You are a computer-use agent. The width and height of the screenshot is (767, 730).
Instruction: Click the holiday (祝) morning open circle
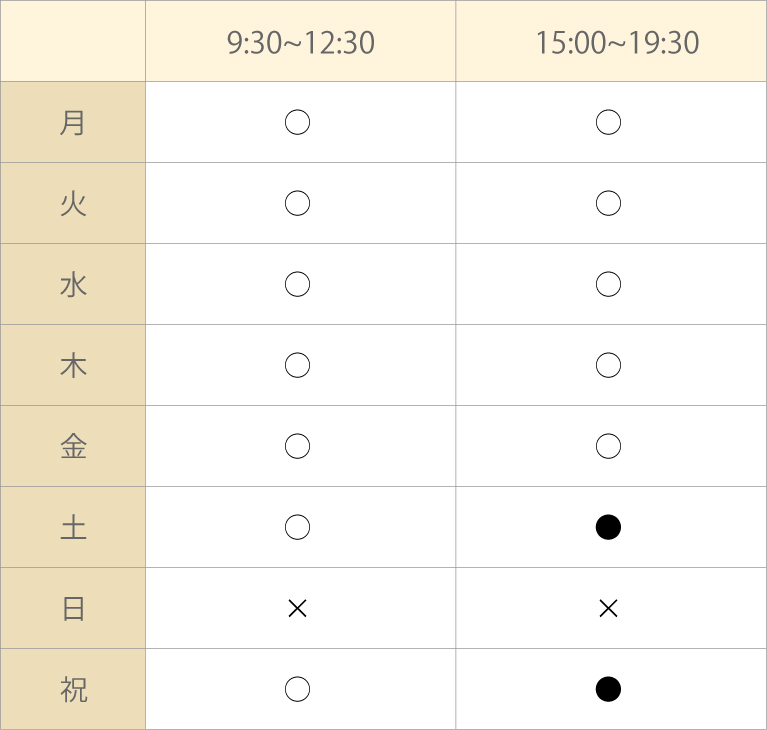click(297, 689)
